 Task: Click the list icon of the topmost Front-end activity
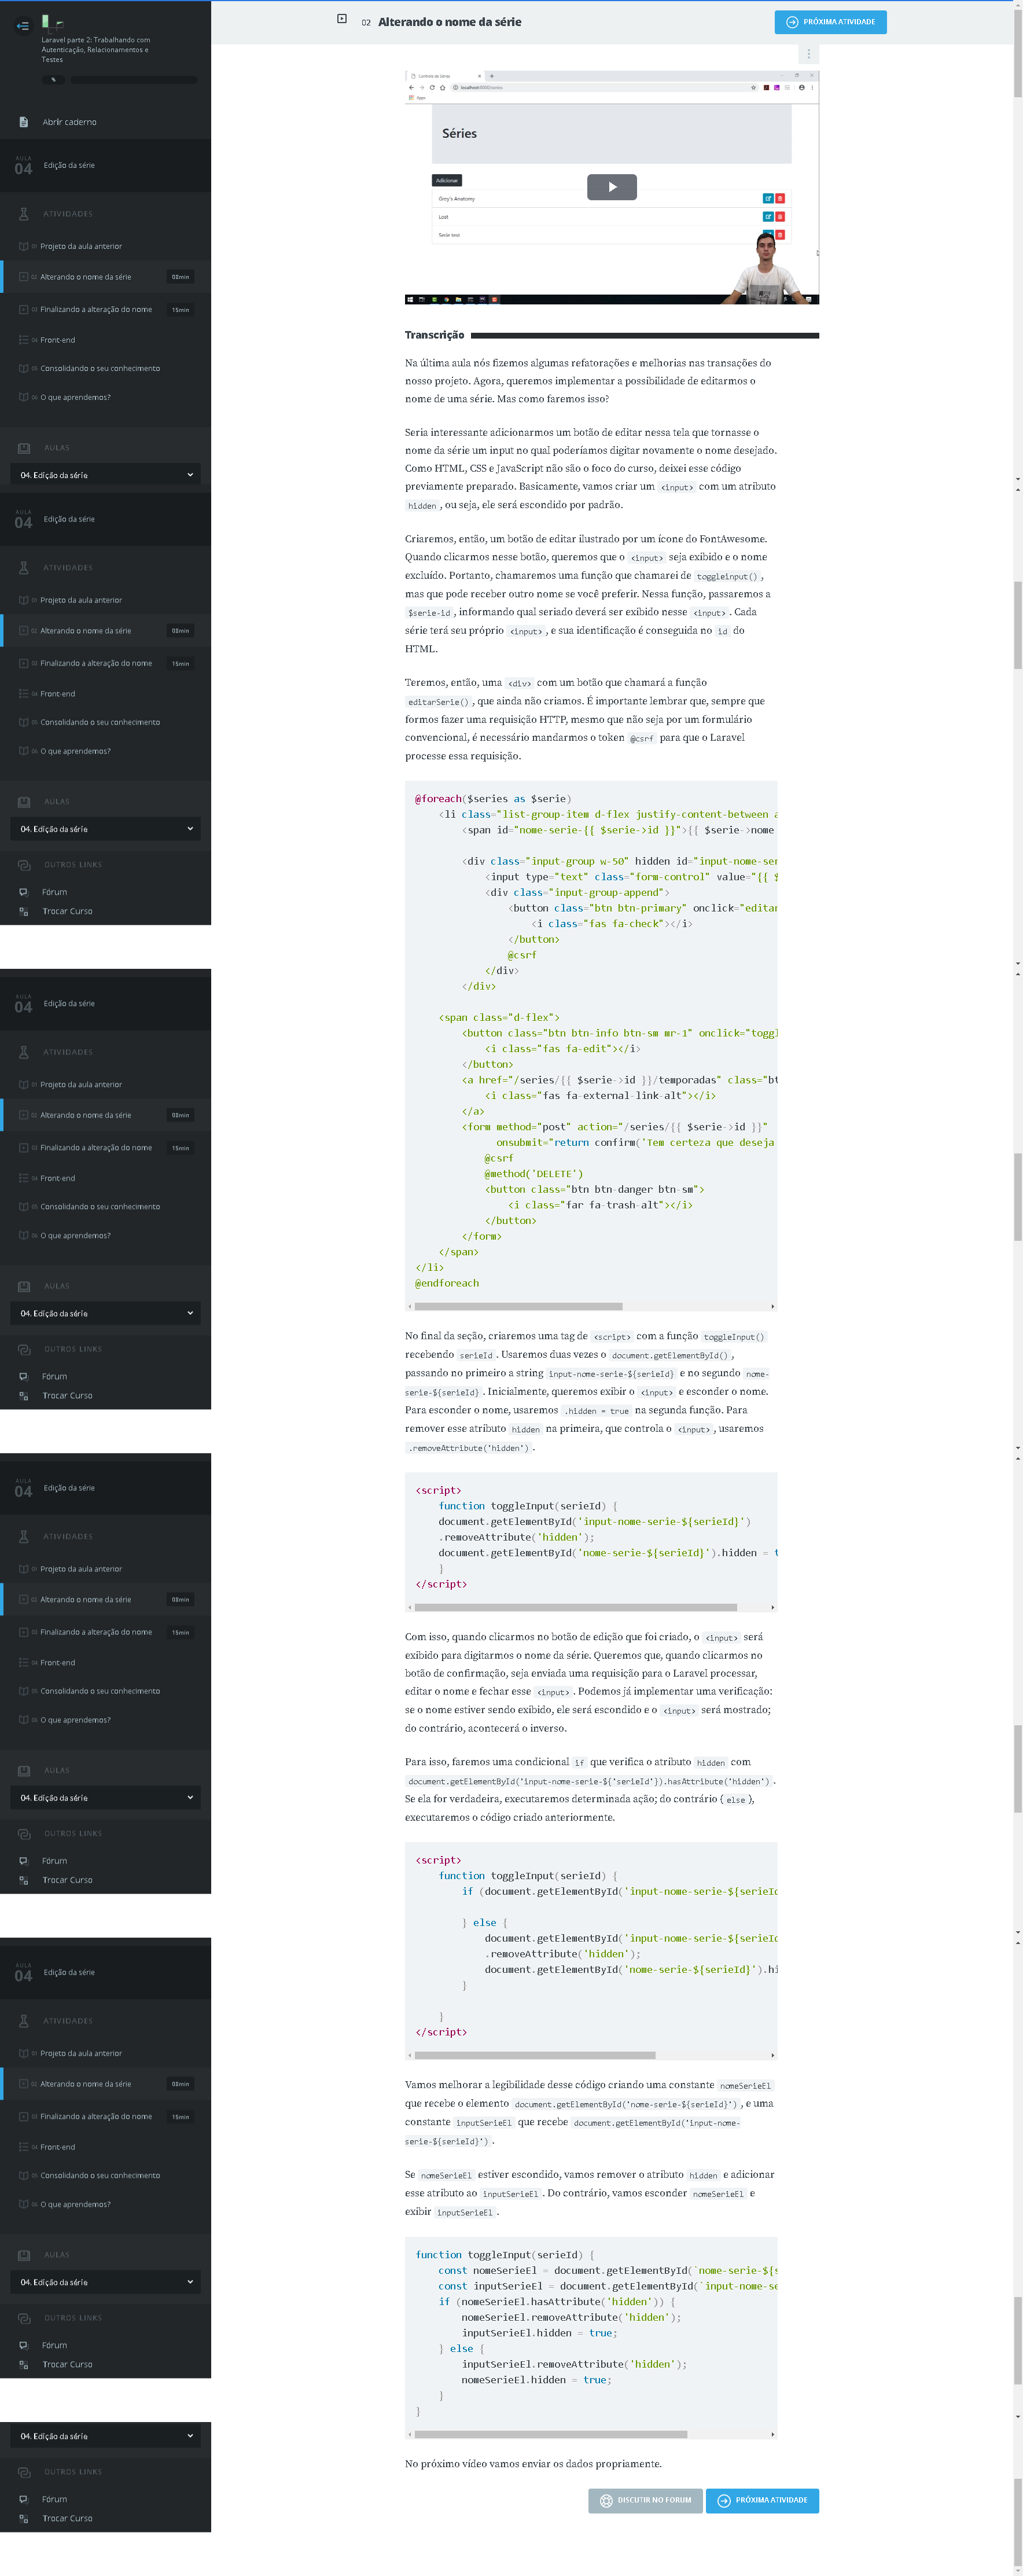pos(23,340)
